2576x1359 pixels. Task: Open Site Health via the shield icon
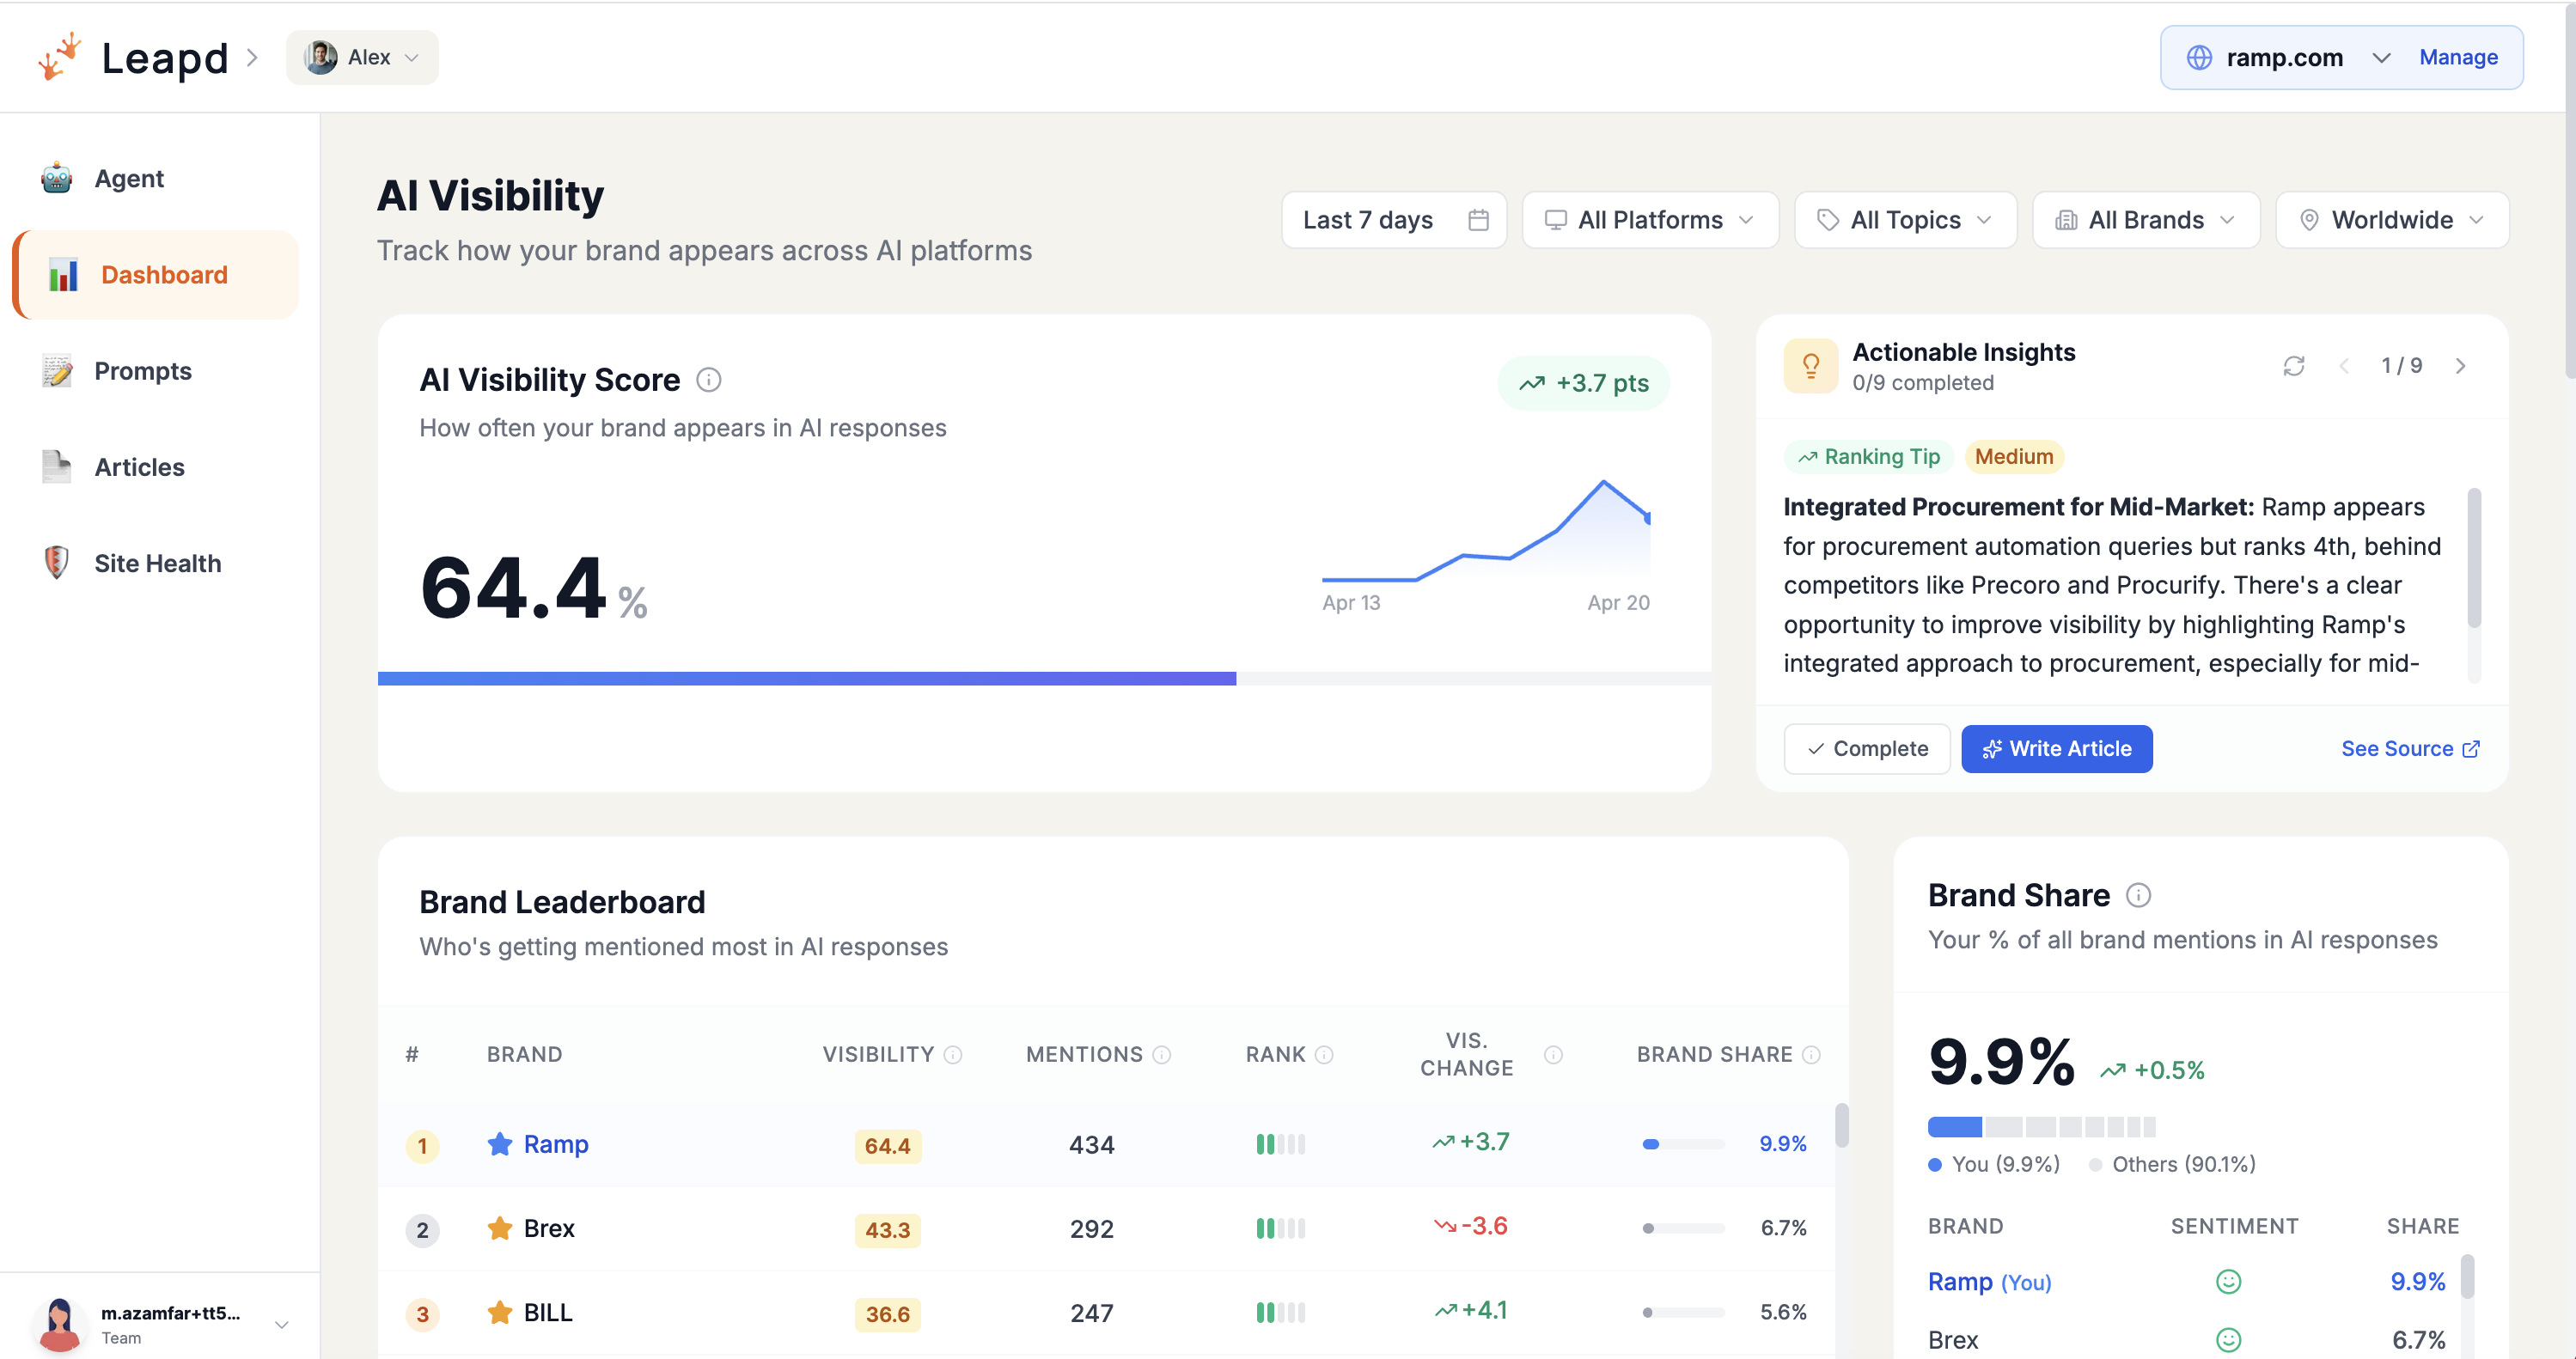pos(57,562)
